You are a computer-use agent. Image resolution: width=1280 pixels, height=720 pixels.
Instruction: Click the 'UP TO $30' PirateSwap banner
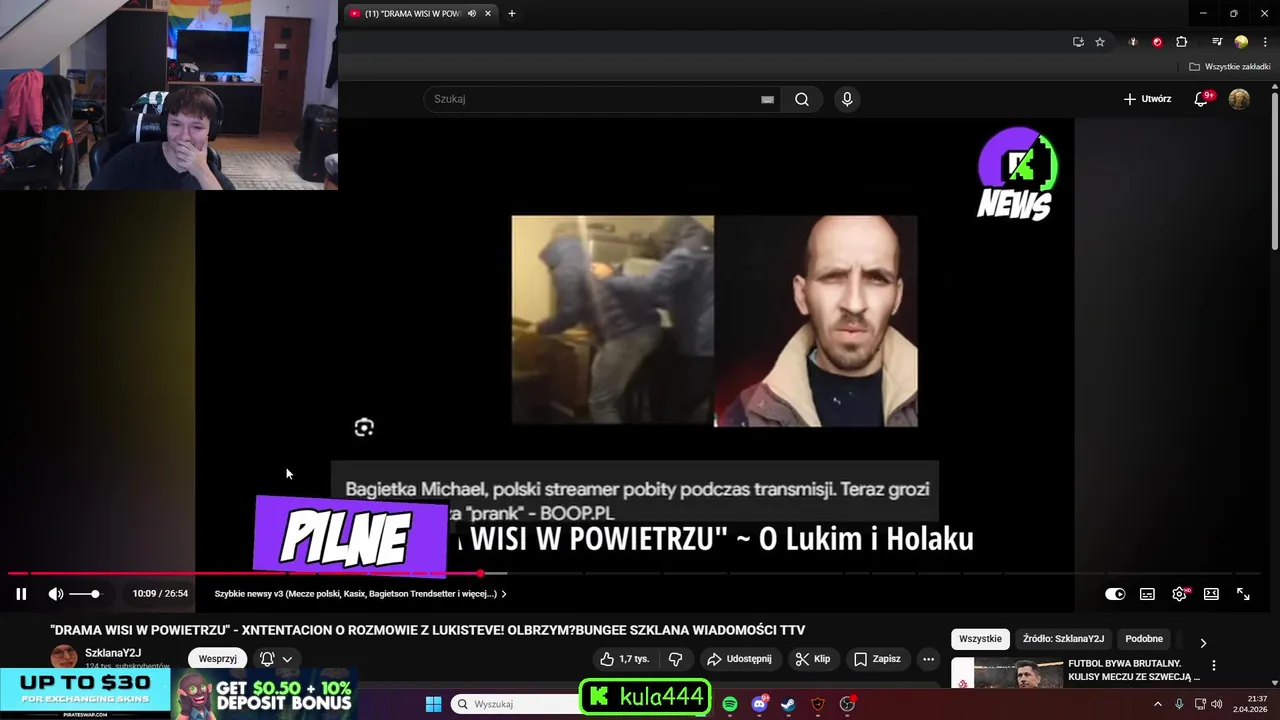[x=85, y=694]
